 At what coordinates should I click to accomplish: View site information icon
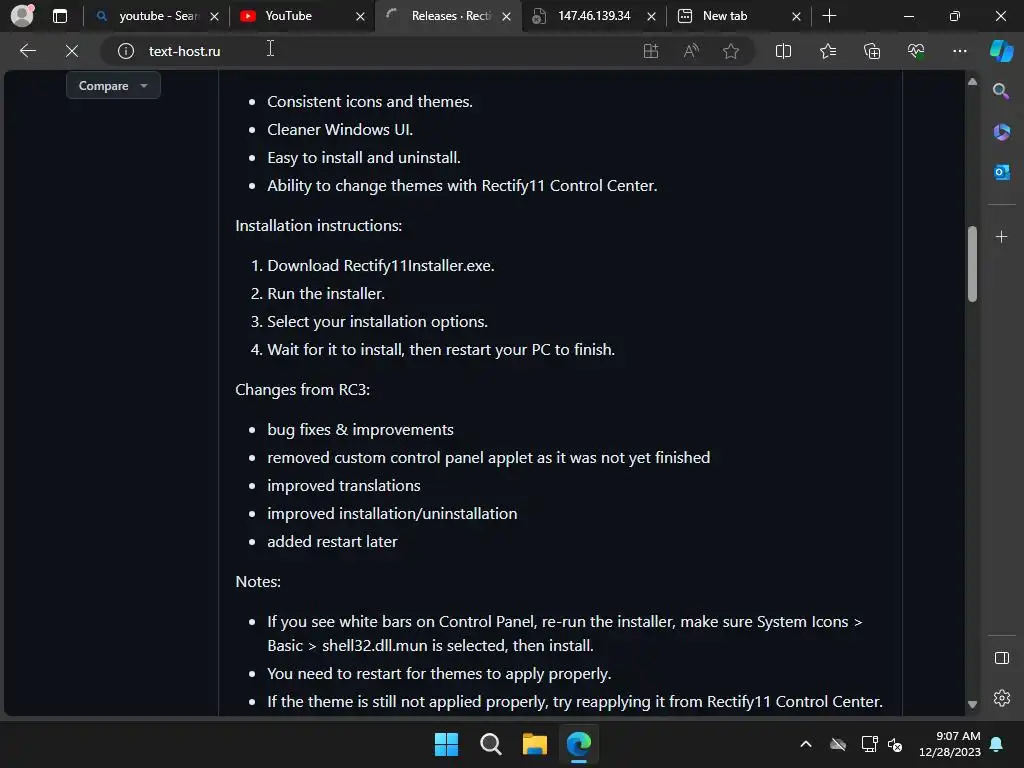[125, 51]
